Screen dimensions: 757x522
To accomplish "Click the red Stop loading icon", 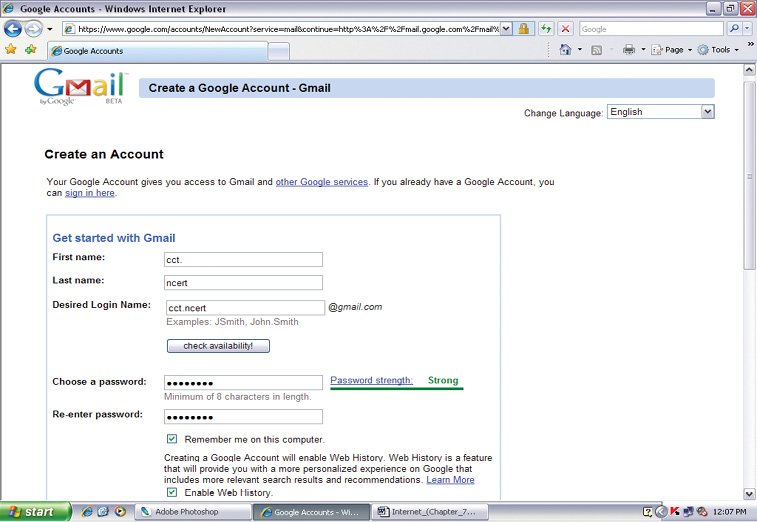I will [565, 29].
